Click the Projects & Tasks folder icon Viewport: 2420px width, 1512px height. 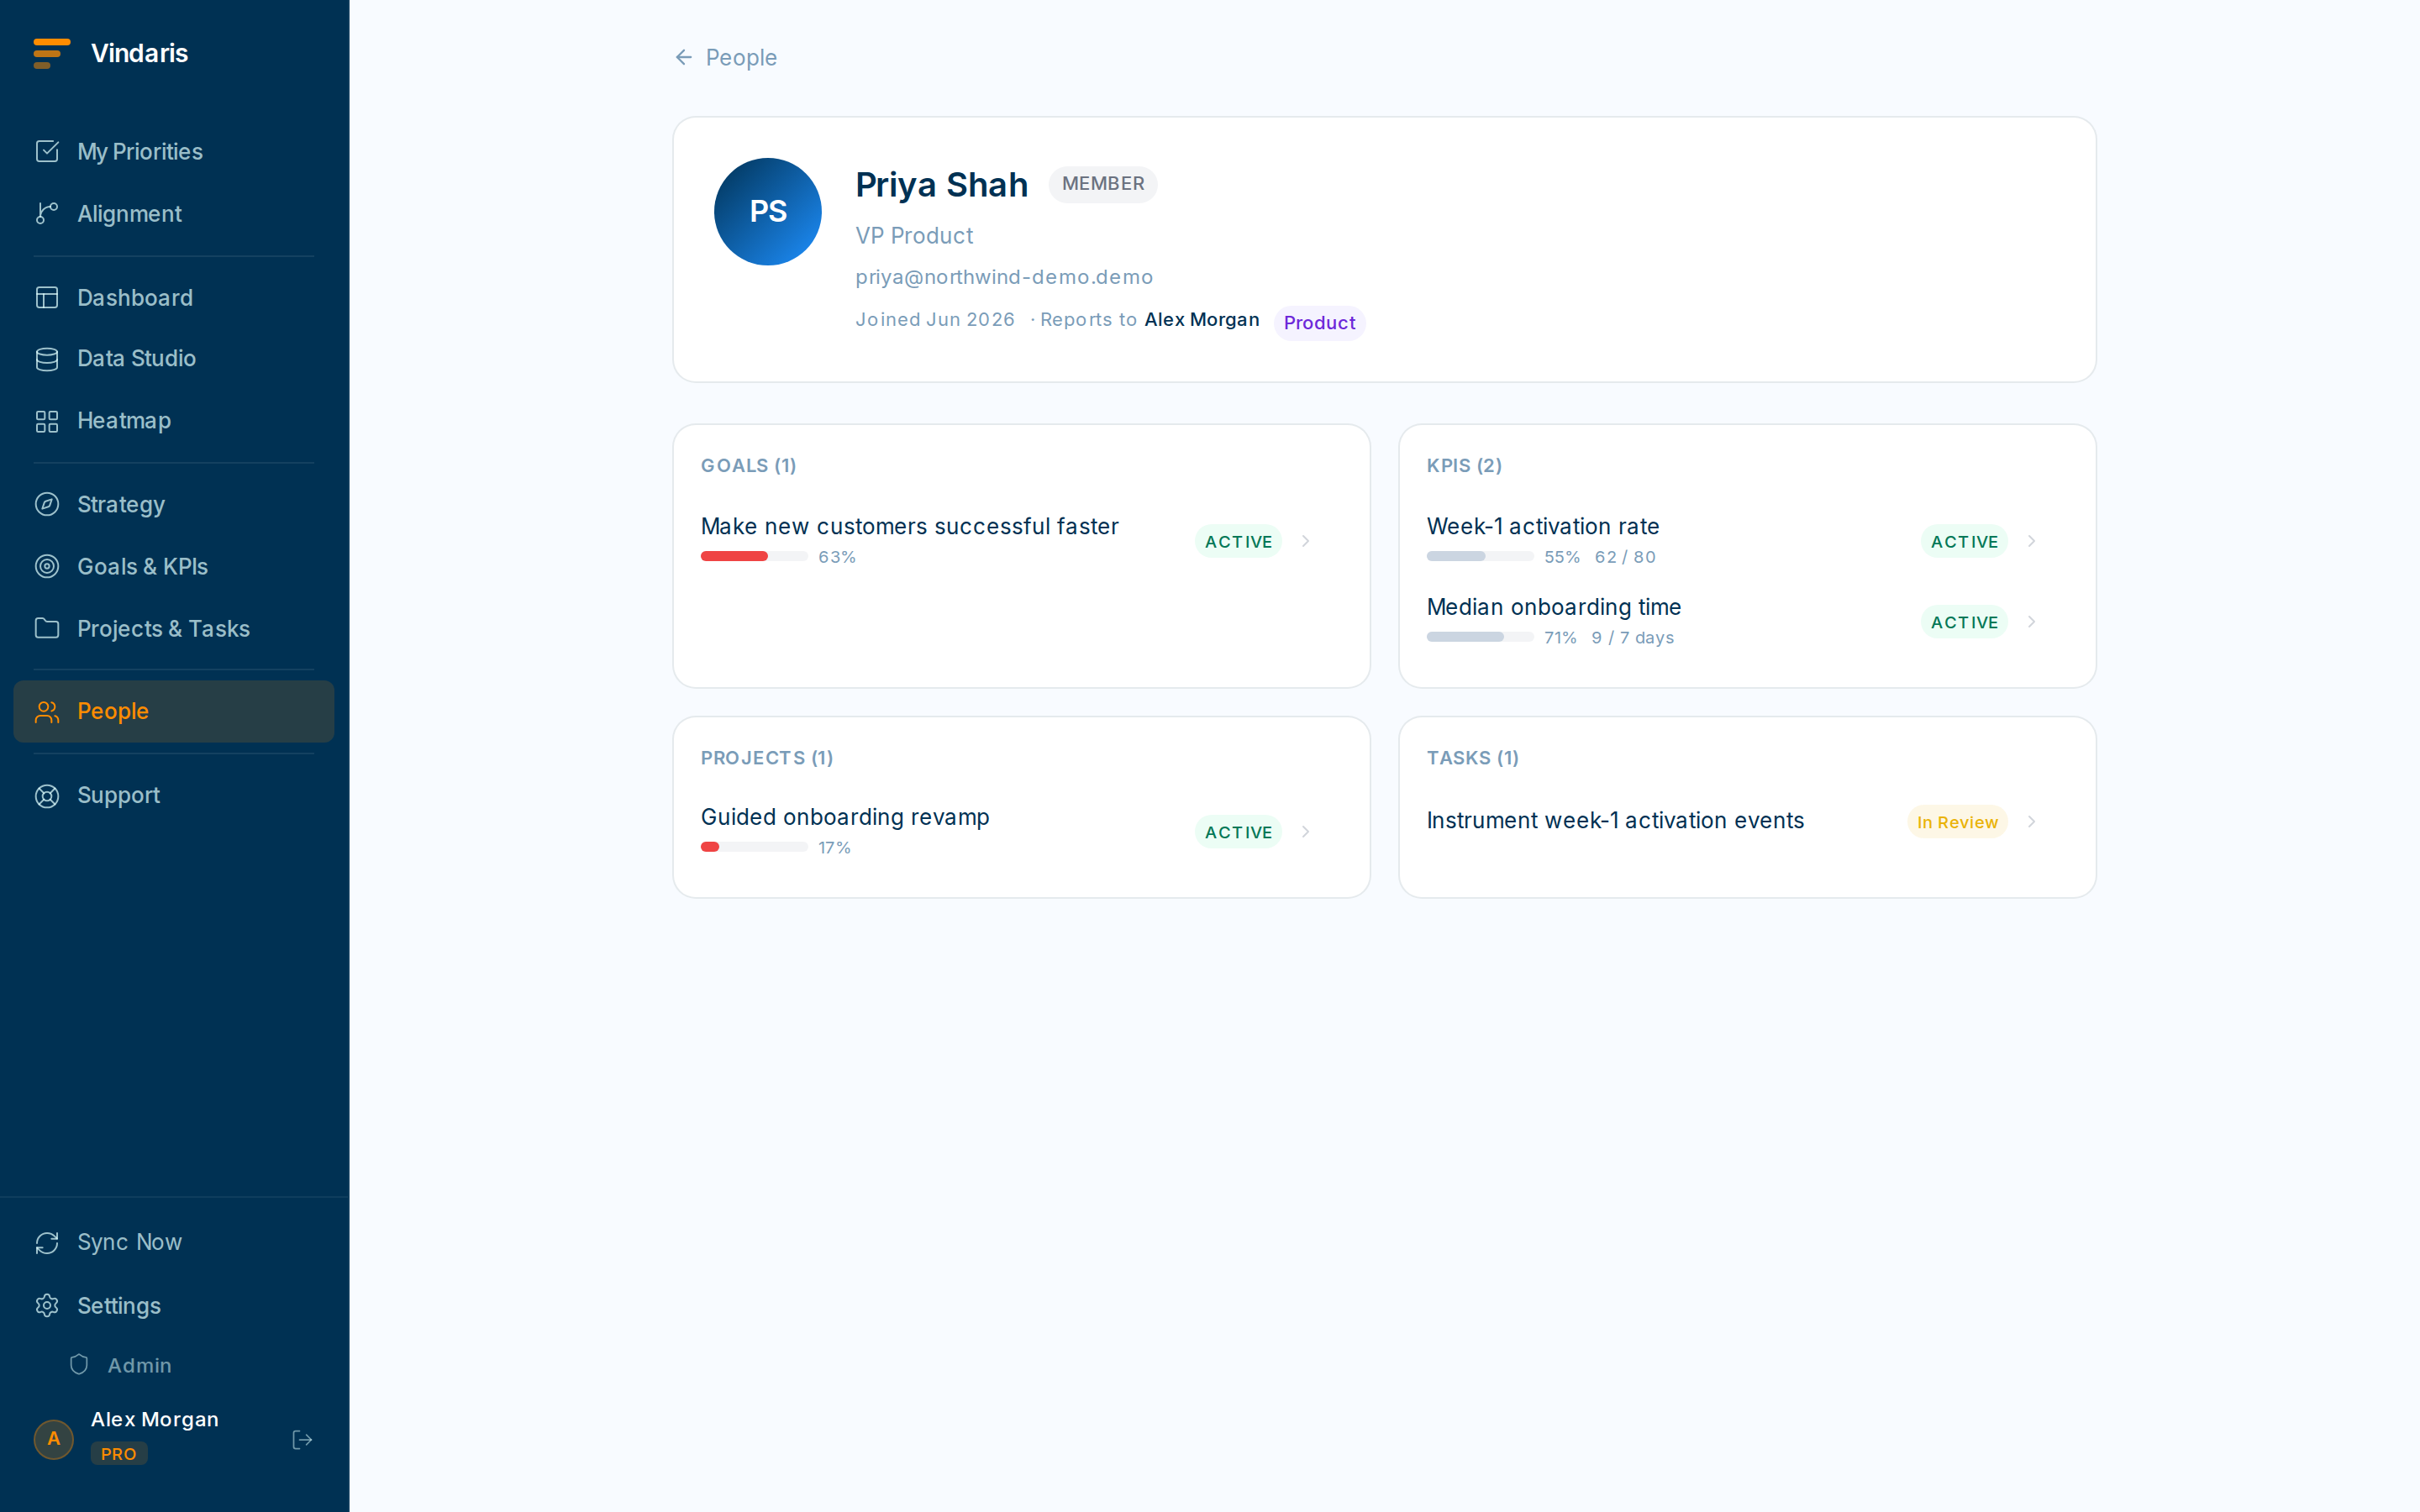click(x=47, y=628)
